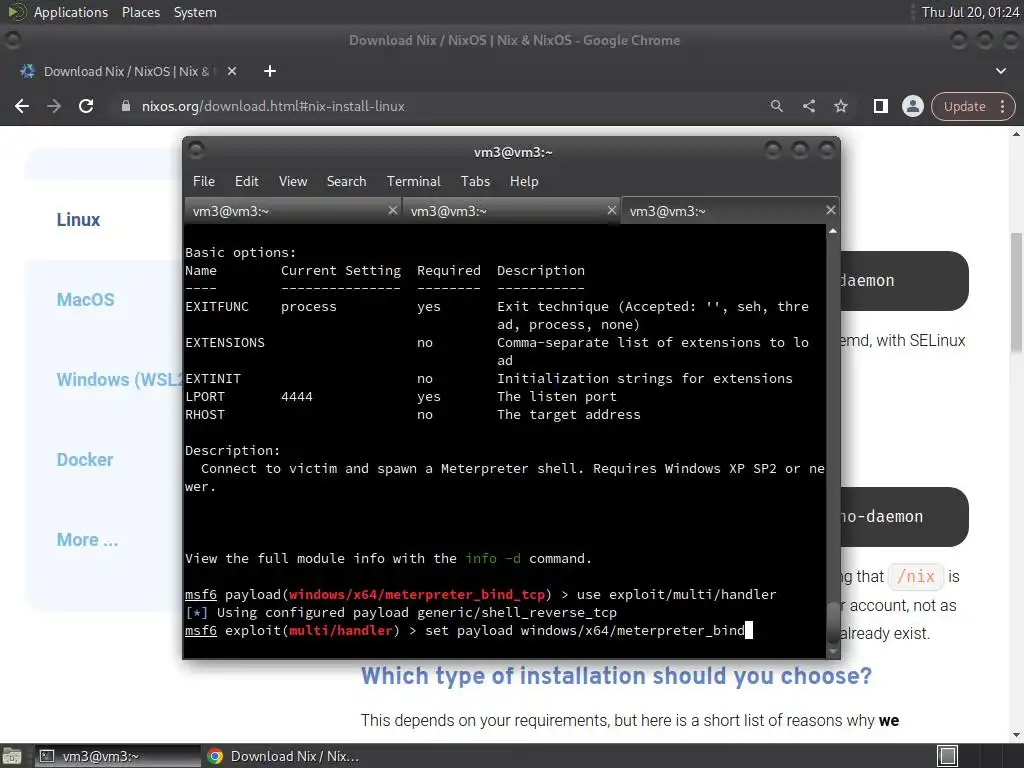Click the 'RHOST' row in terminal
This screenshot has width=1024, height=768.
[x=413, y=415]
